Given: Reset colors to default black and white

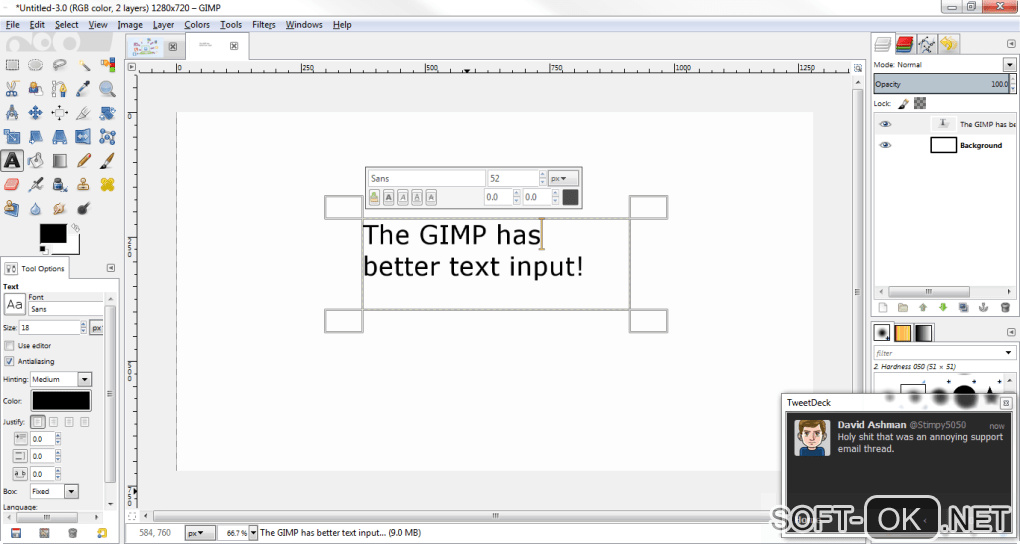Looking at the screenshot, I should click(x=43, y=249).
